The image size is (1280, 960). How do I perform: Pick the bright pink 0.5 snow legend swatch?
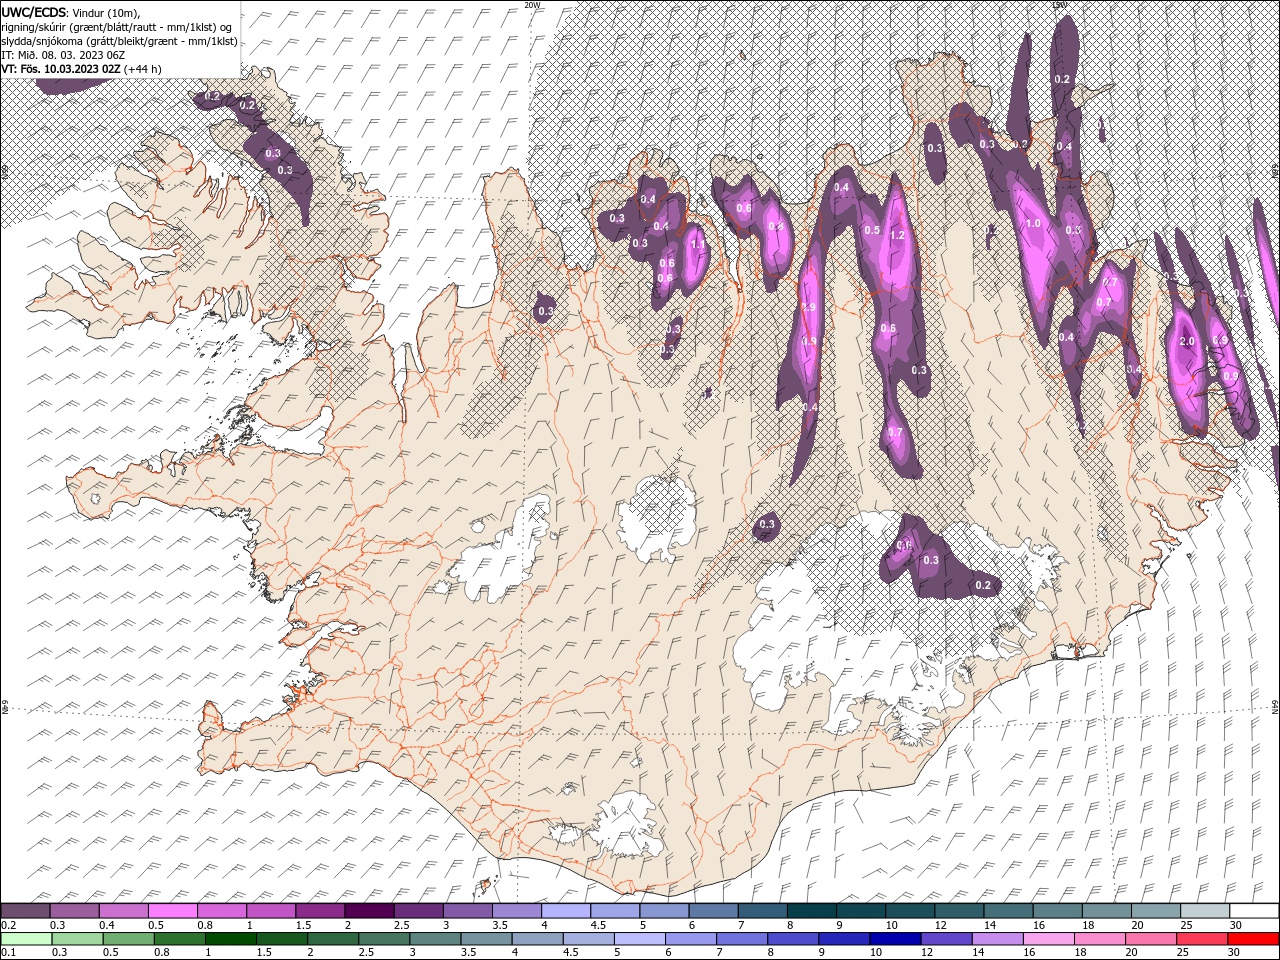coord(173,911)
